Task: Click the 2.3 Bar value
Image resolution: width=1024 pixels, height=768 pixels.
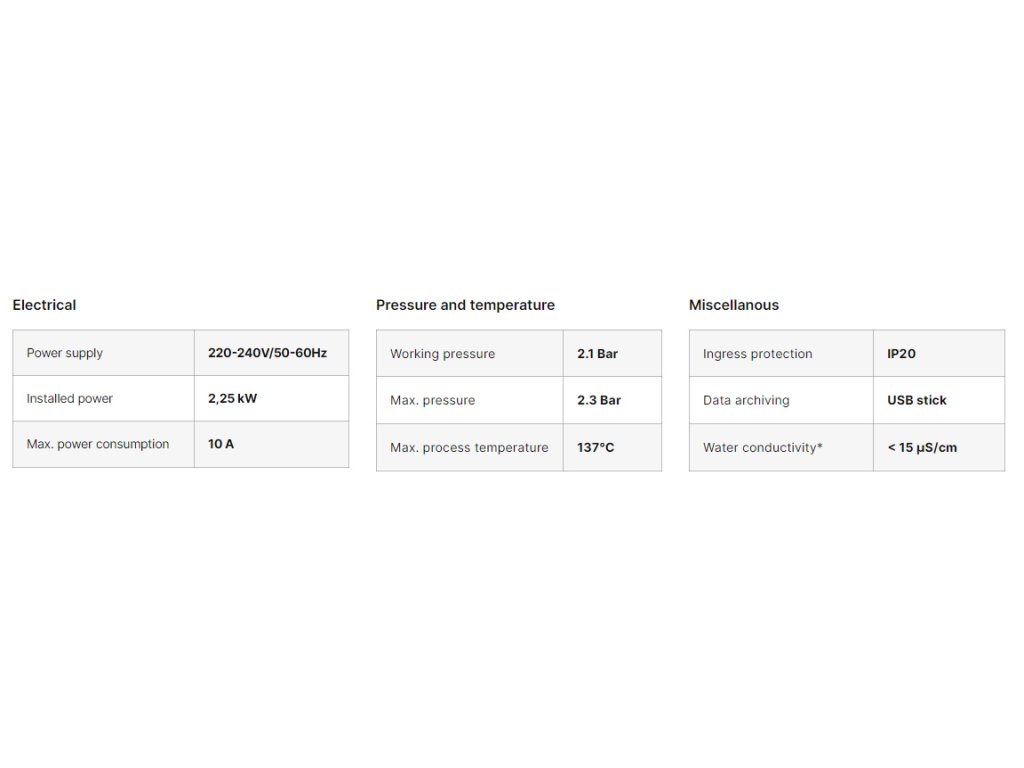Action: pyautogui.click(x=599, y=400)
